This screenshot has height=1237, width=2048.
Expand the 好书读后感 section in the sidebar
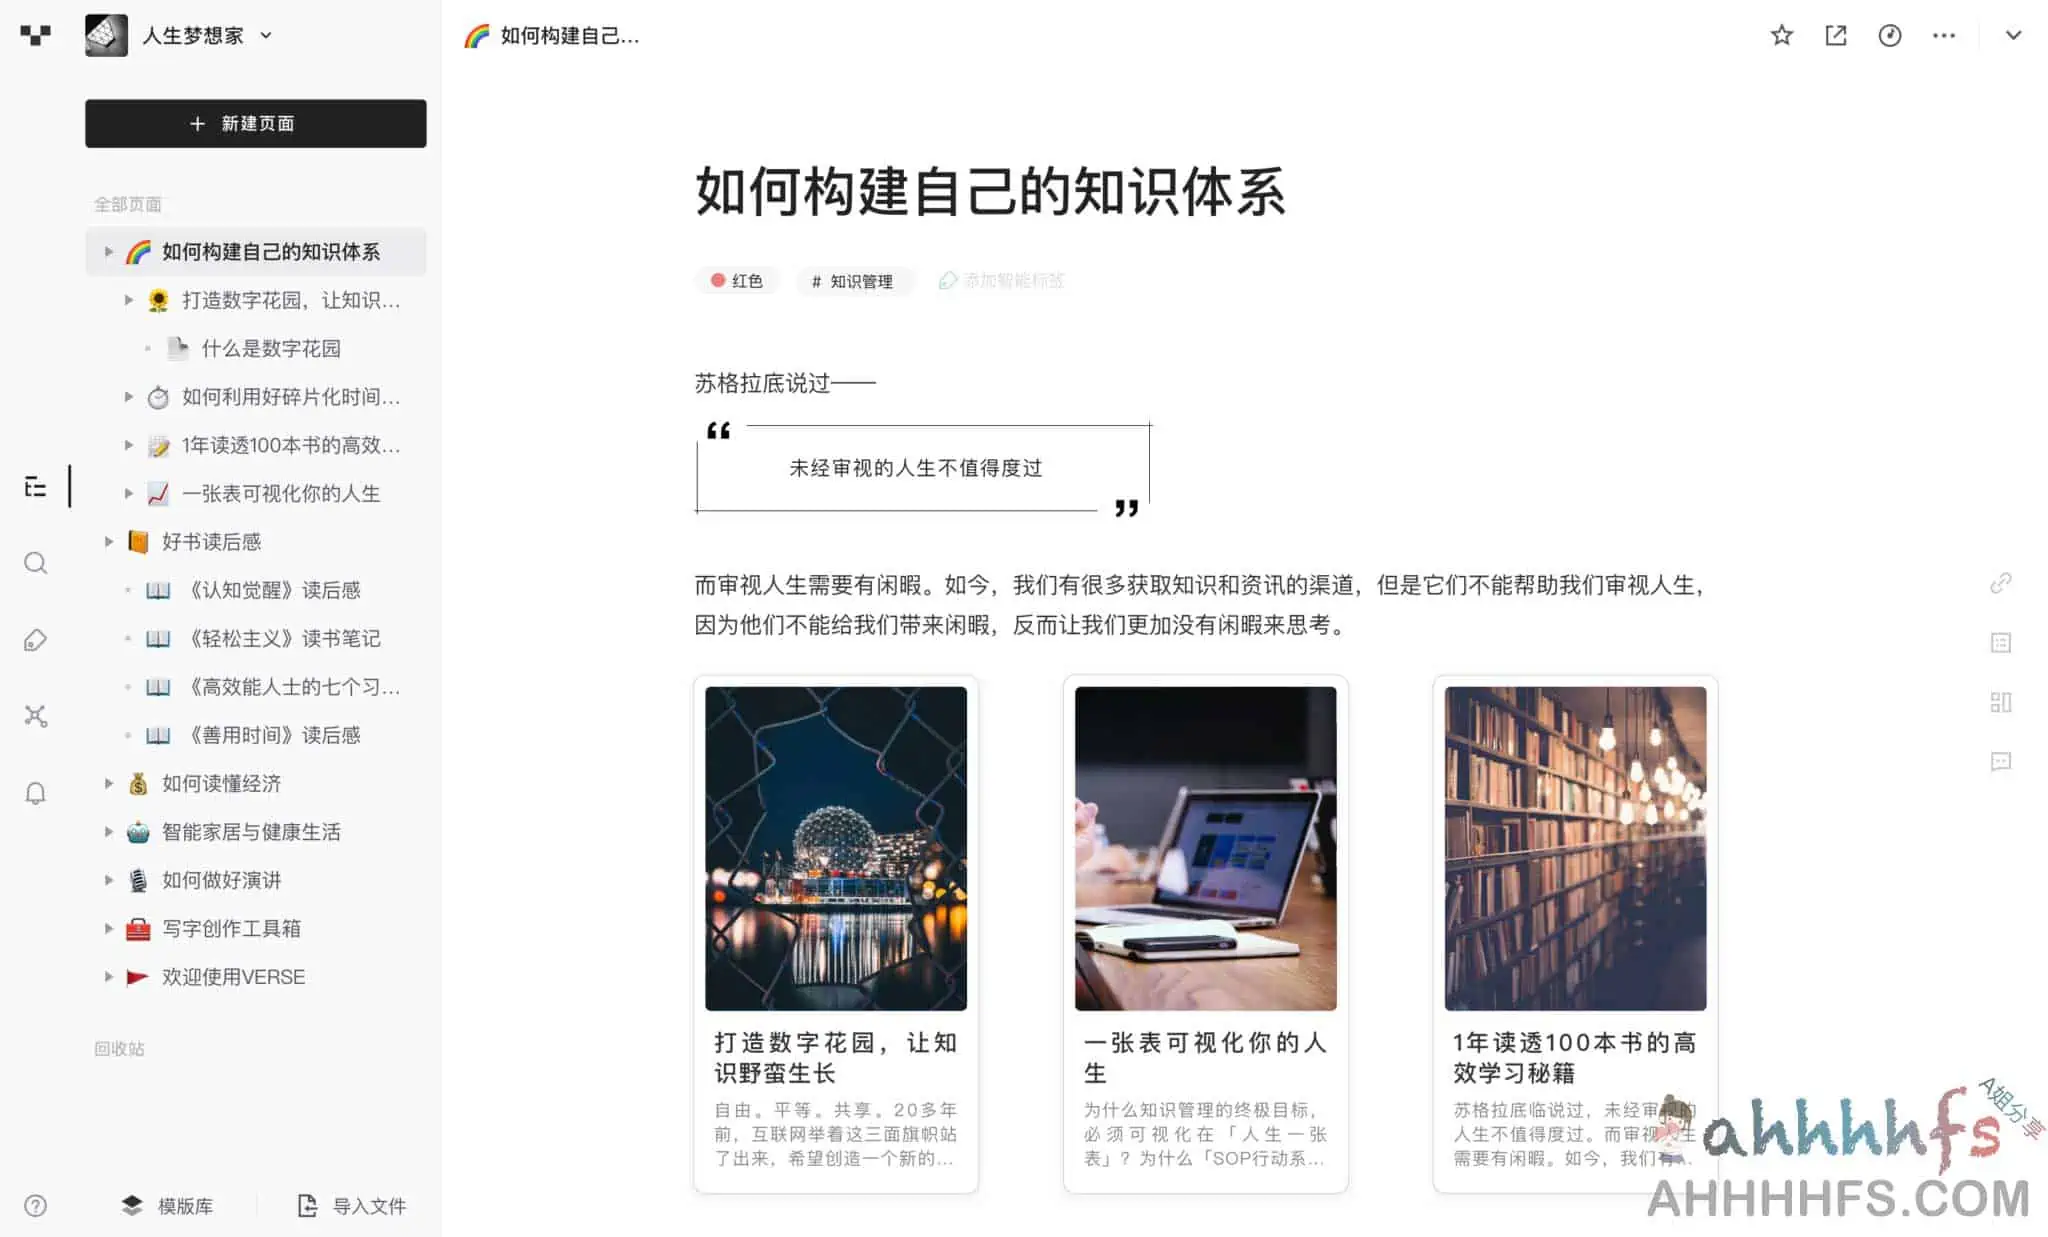click(110, 541)
